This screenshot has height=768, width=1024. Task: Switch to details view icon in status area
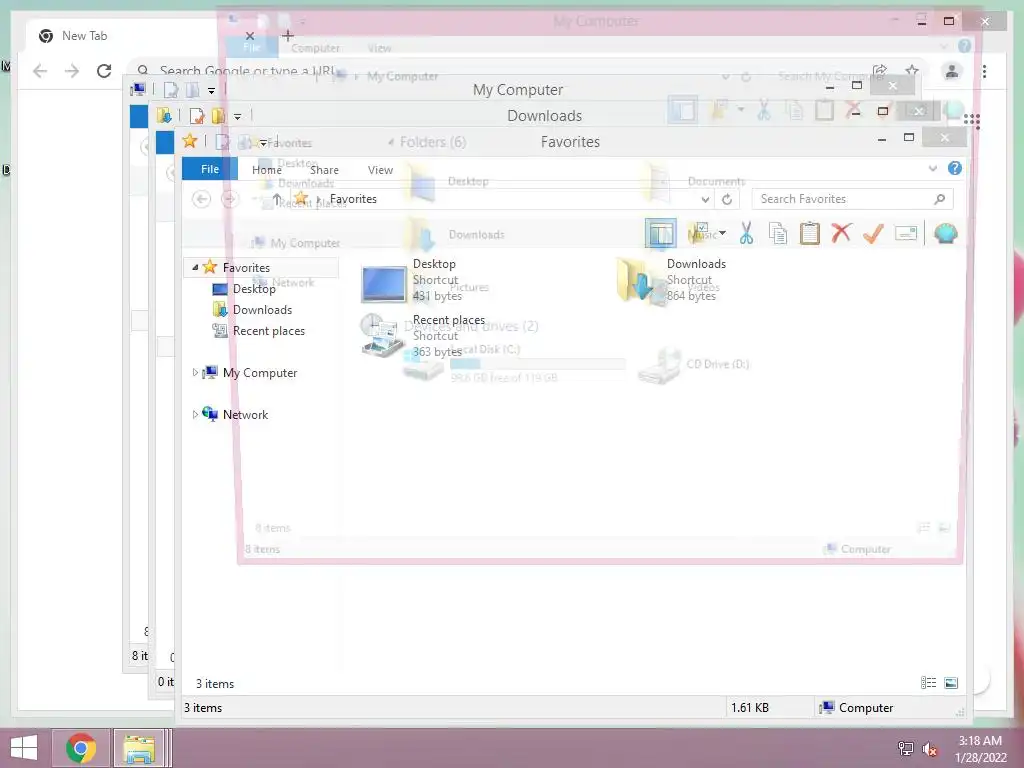pyautogui.click(x=929, y=683)
